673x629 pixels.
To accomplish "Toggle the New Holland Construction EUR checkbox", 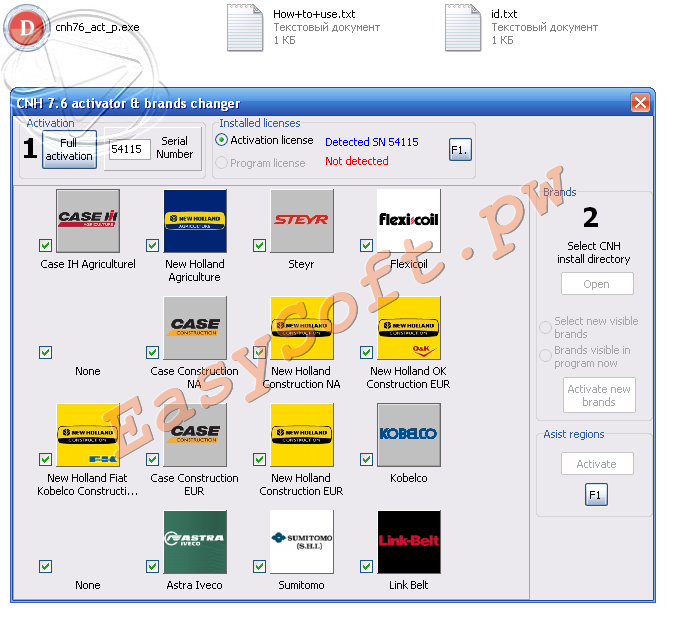I will (259, 459).
